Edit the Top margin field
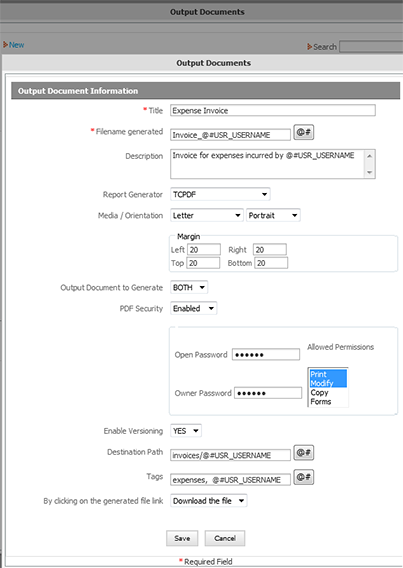The image size is (403, 568). 203,263
